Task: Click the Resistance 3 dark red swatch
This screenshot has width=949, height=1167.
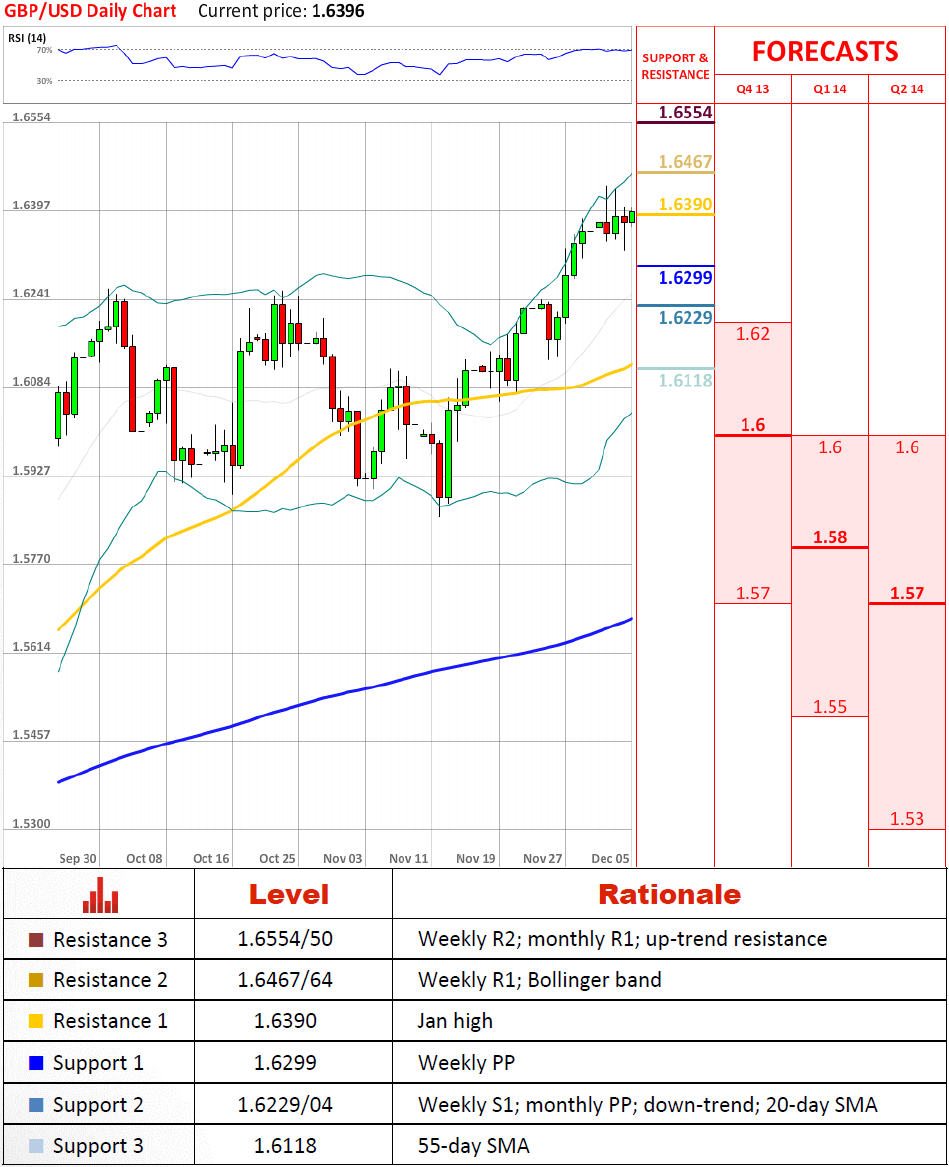Action: (x=36, y=939)
